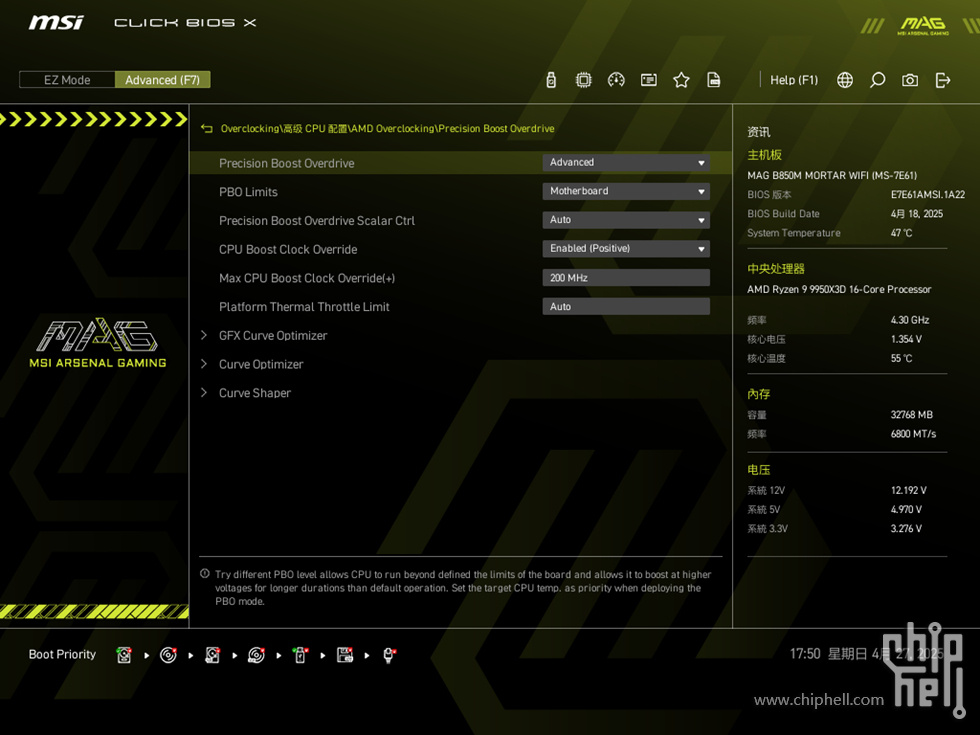Expand the Curve Optimizer submenu
The width and height of the screenshot is (980, 735).
tap(261, 364)
